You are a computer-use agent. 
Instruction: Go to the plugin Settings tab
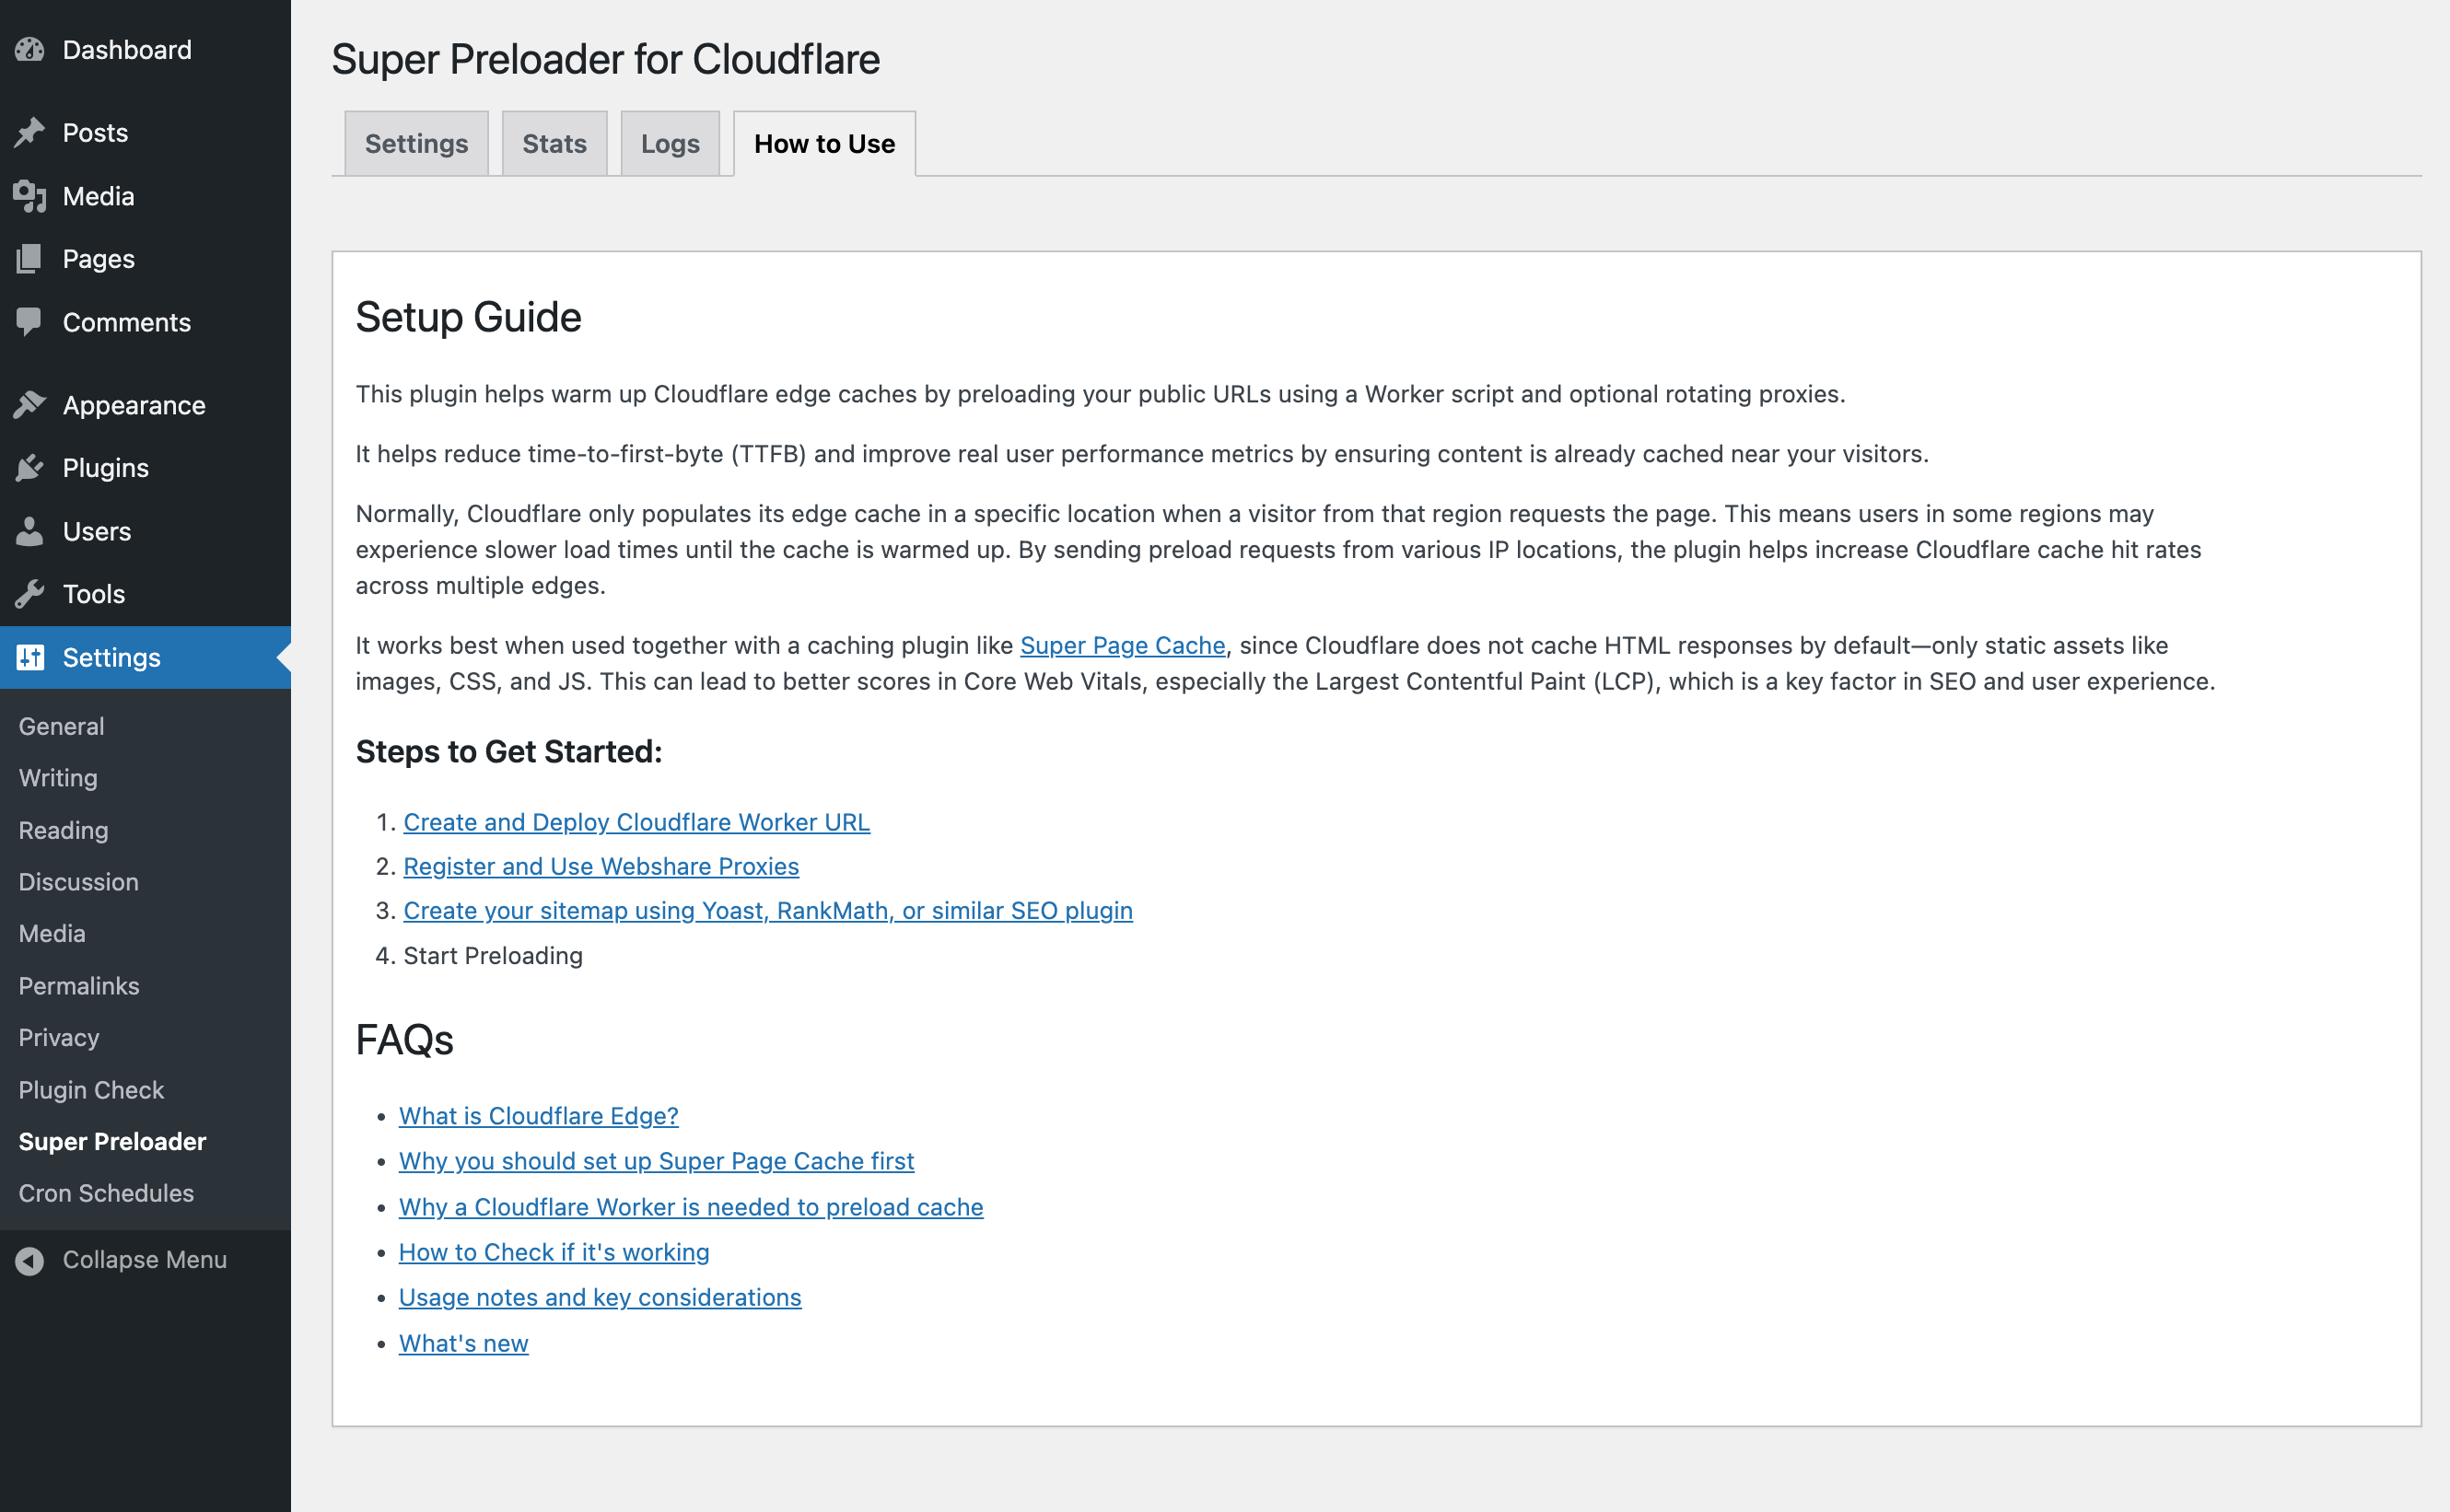pos(416,144)
